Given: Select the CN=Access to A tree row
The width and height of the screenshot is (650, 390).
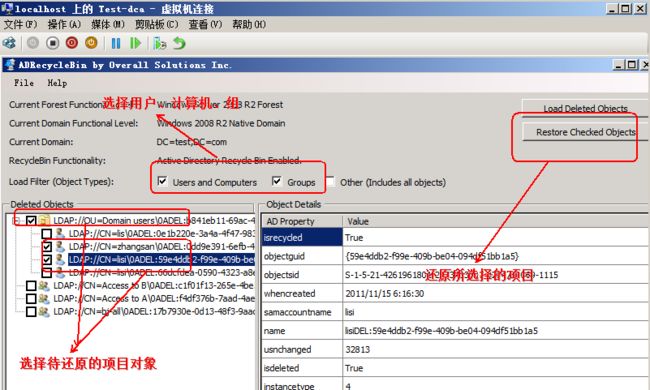Looking at the screenshot, I should pyautogui.click(x=154, y=298).
